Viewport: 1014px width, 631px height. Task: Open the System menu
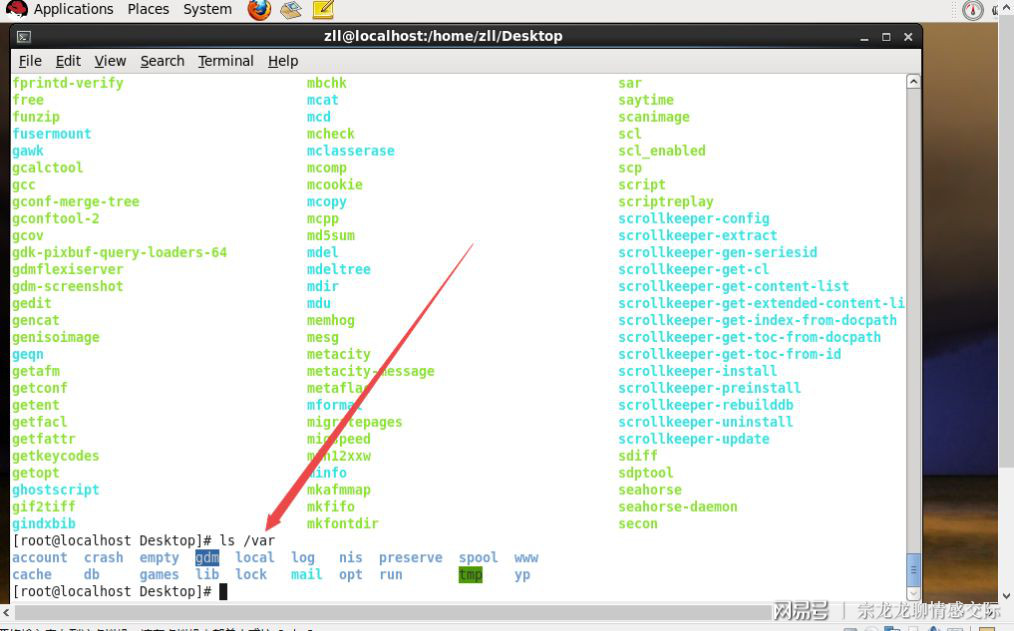[208, 9]
